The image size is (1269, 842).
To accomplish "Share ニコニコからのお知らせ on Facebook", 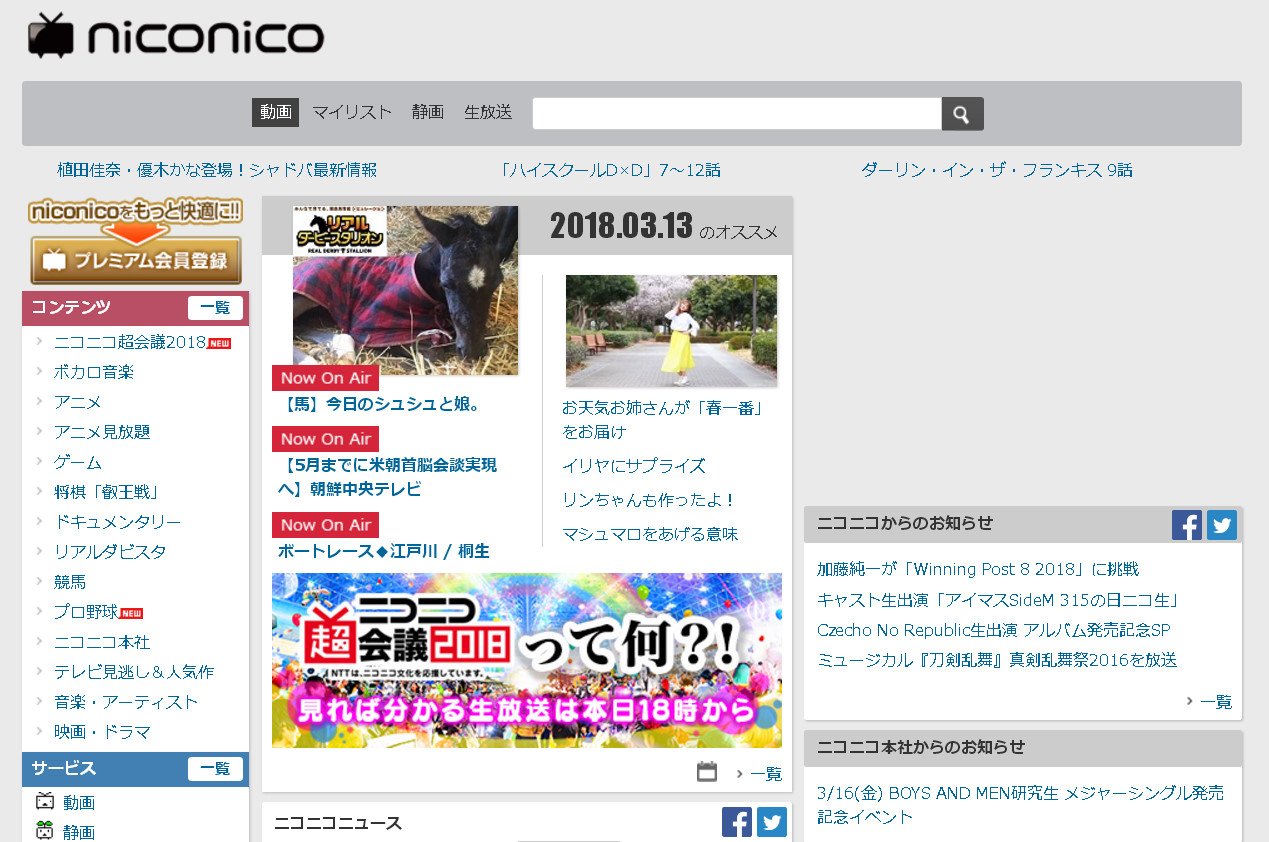I will point(1187,525).
